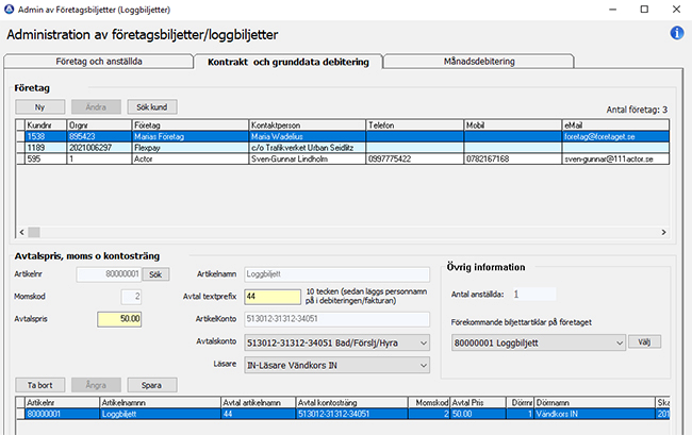The image size is (692, 435).
Task: Click Kontaktperson column header
Action: click(307, 125)
